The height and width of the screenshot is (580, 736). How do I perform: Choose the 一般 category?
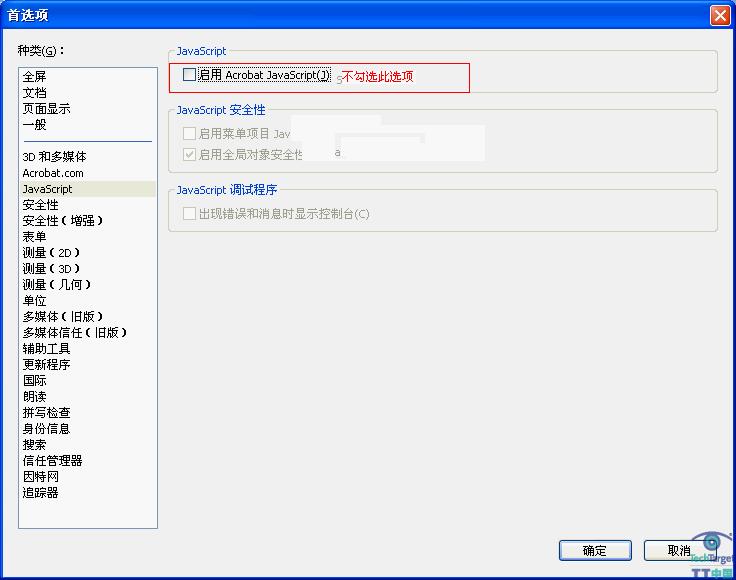pyautogui.click(x=35, y=125)
